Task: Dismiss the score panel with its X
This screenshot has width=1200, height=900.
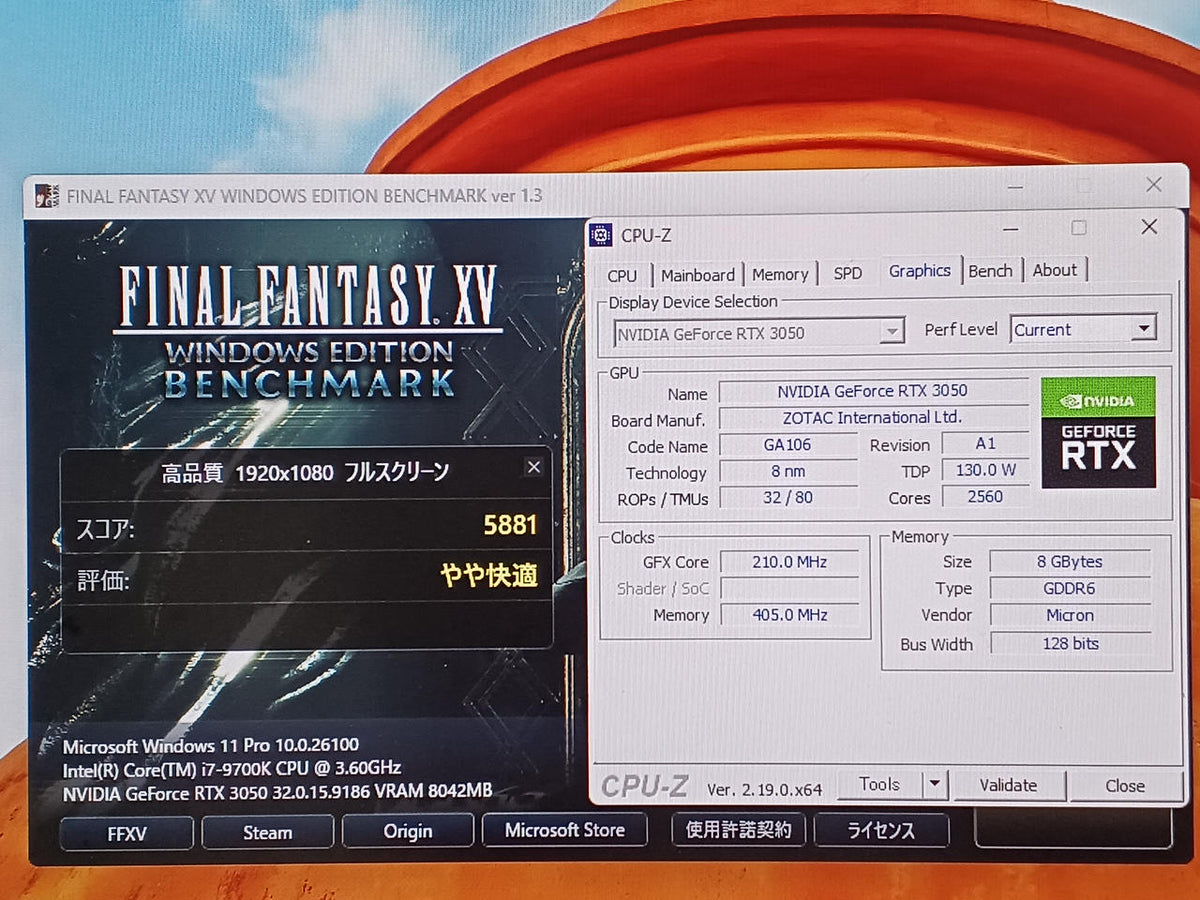Action: click(x=534, y=467)
